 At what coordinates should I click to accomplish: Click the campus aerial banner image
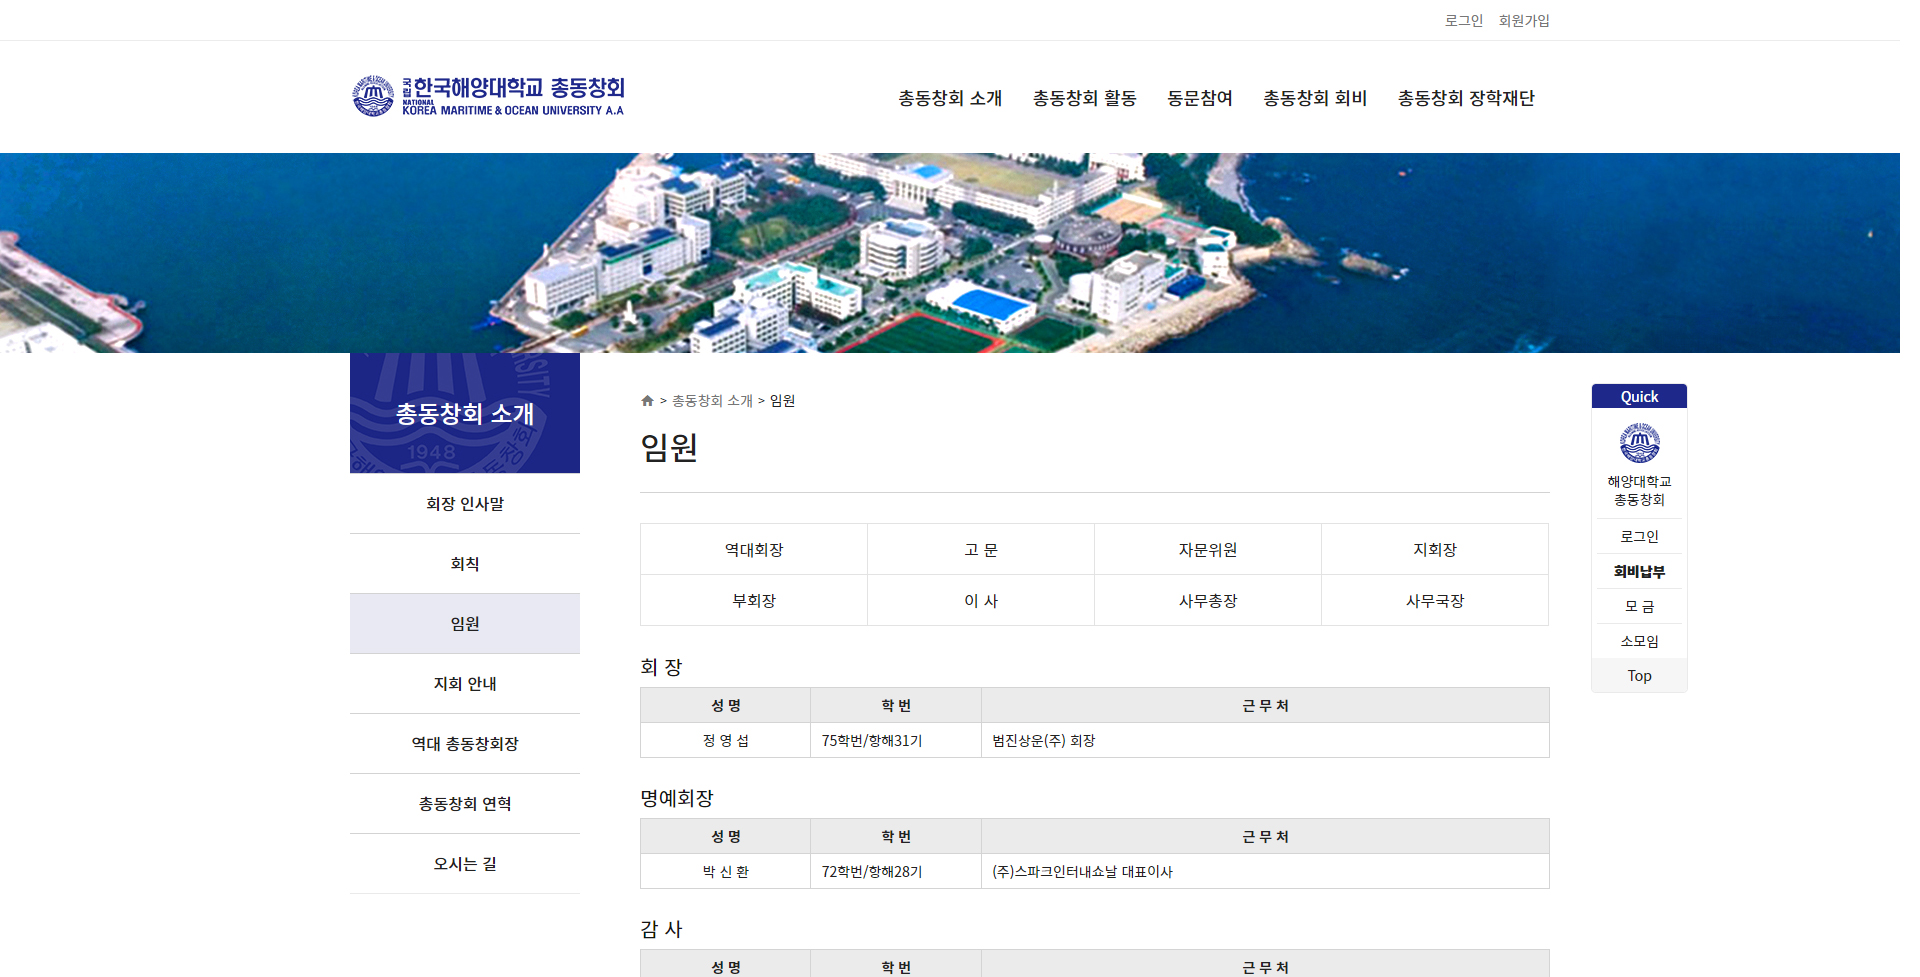coord(950,253)
